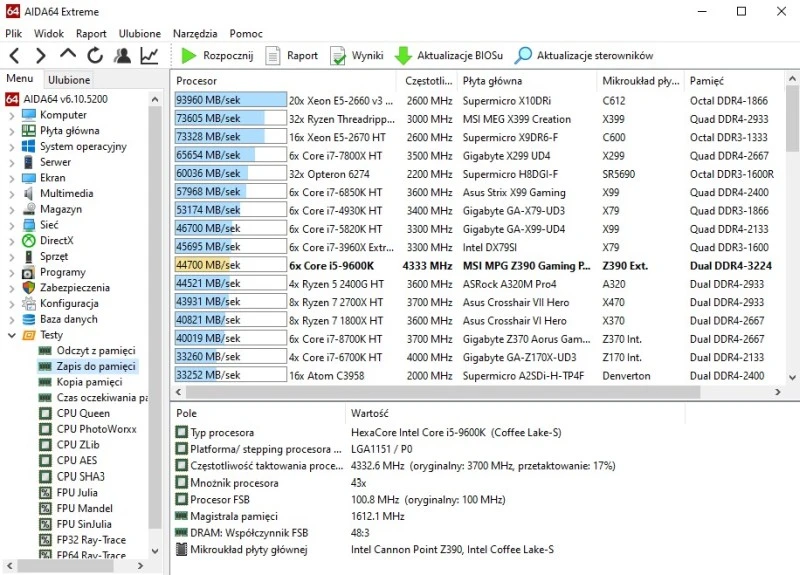Sort by the Płyta główna column header
The height and width of the screenshot is (575, 800).
tap(528, 81)
